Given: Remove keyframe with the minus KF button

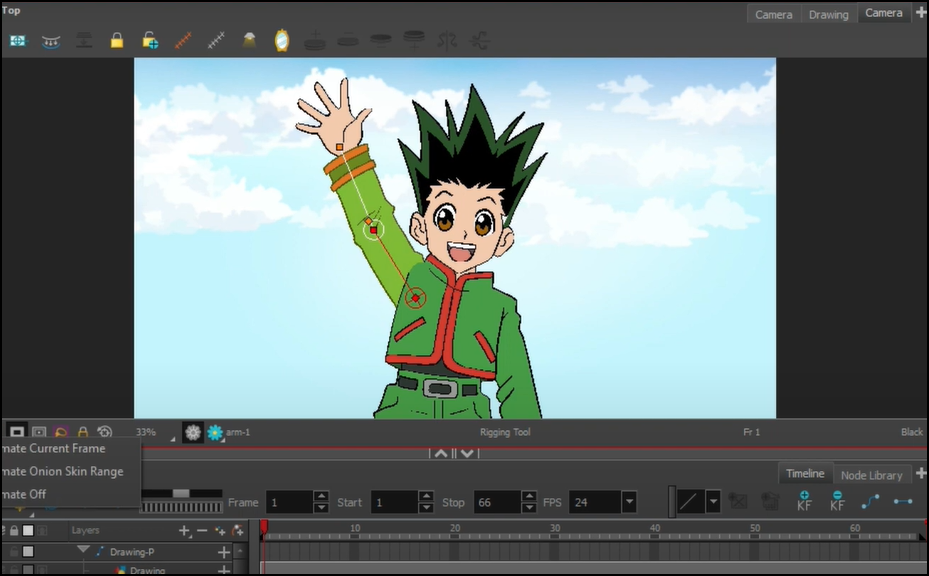Looking at the screenshot, I should coord(837,501).
